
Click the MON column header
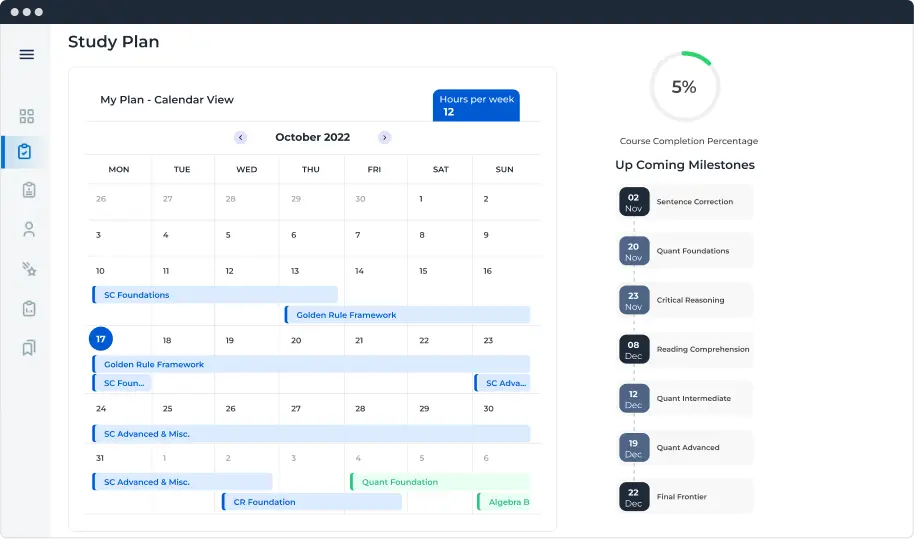tap(119, 170)
